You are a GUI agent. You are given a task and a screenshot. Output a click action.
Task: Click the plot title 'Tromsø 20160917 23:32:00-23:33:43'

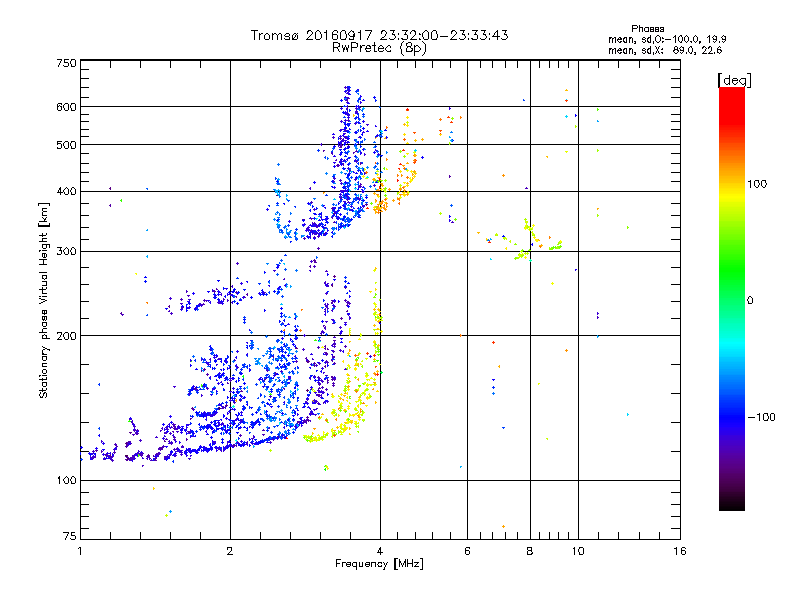pos(379,35)
